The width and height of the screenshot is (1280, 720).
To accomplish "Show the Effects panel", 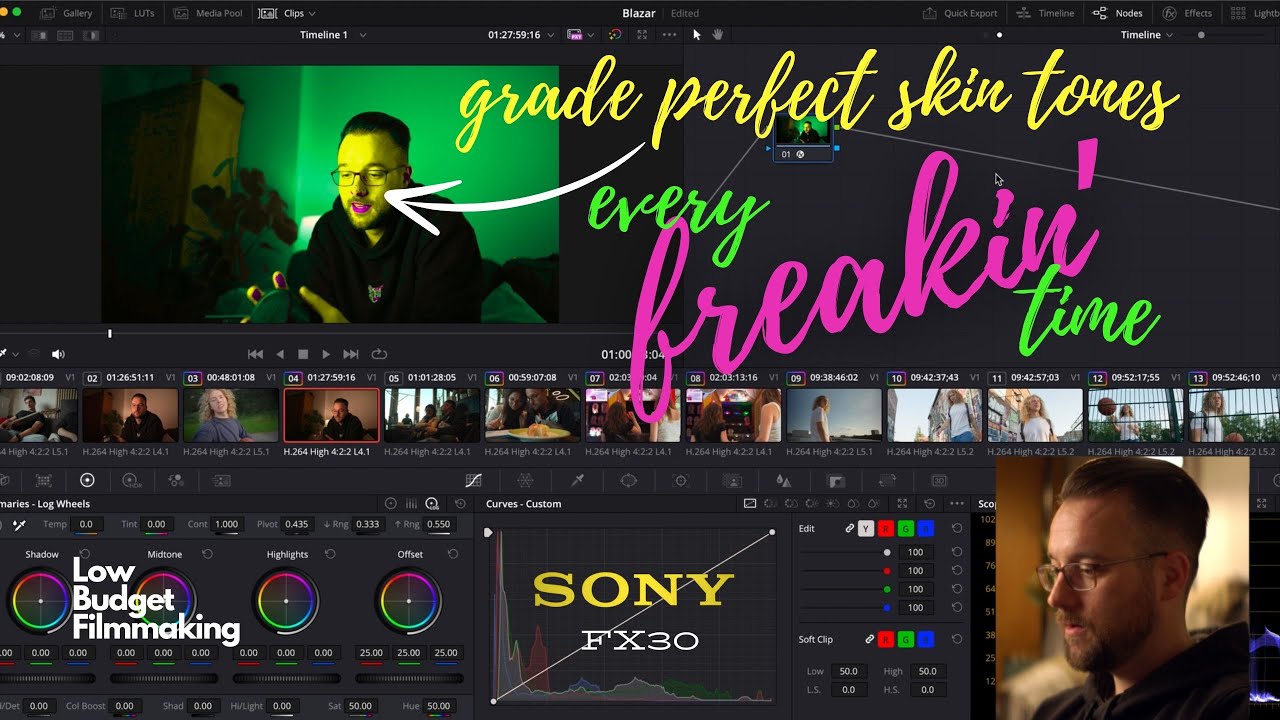I will (1187, 13).
